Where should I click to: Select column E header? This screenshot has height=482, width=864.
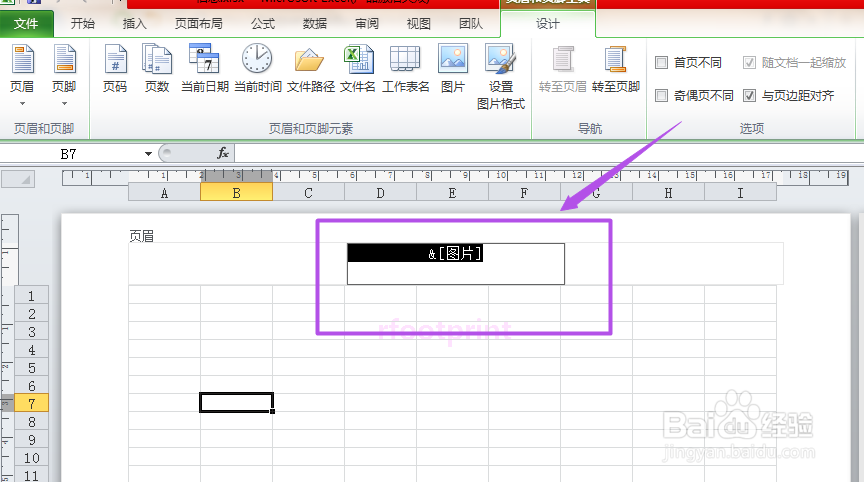click(x=452, y=193)
